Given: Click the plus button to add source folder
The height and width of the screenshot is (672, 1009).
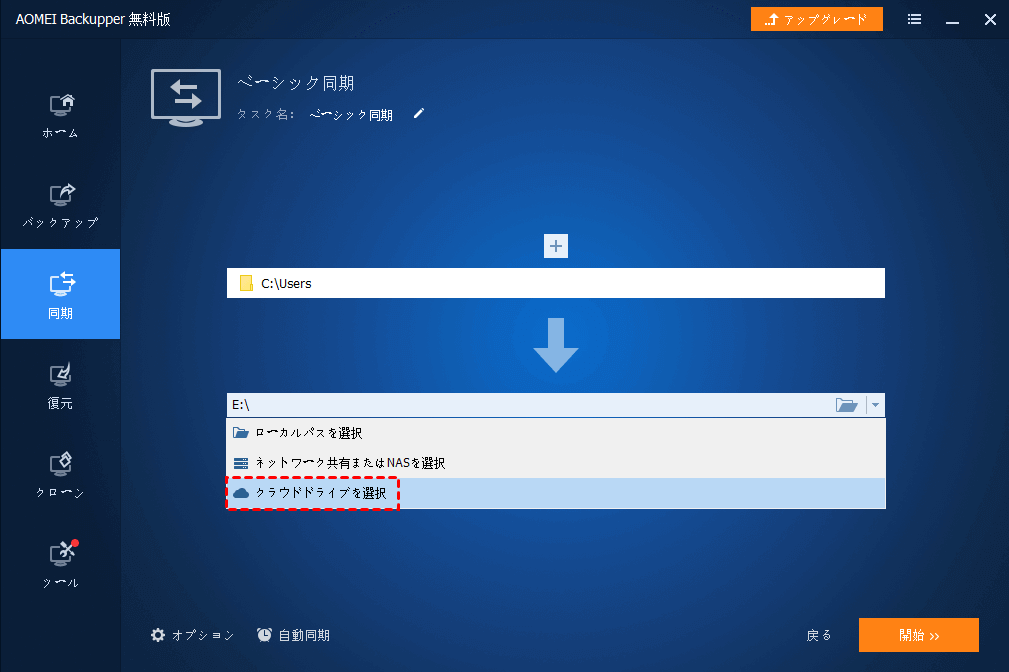Looking at the screenshot, I should tap(556, 246).
